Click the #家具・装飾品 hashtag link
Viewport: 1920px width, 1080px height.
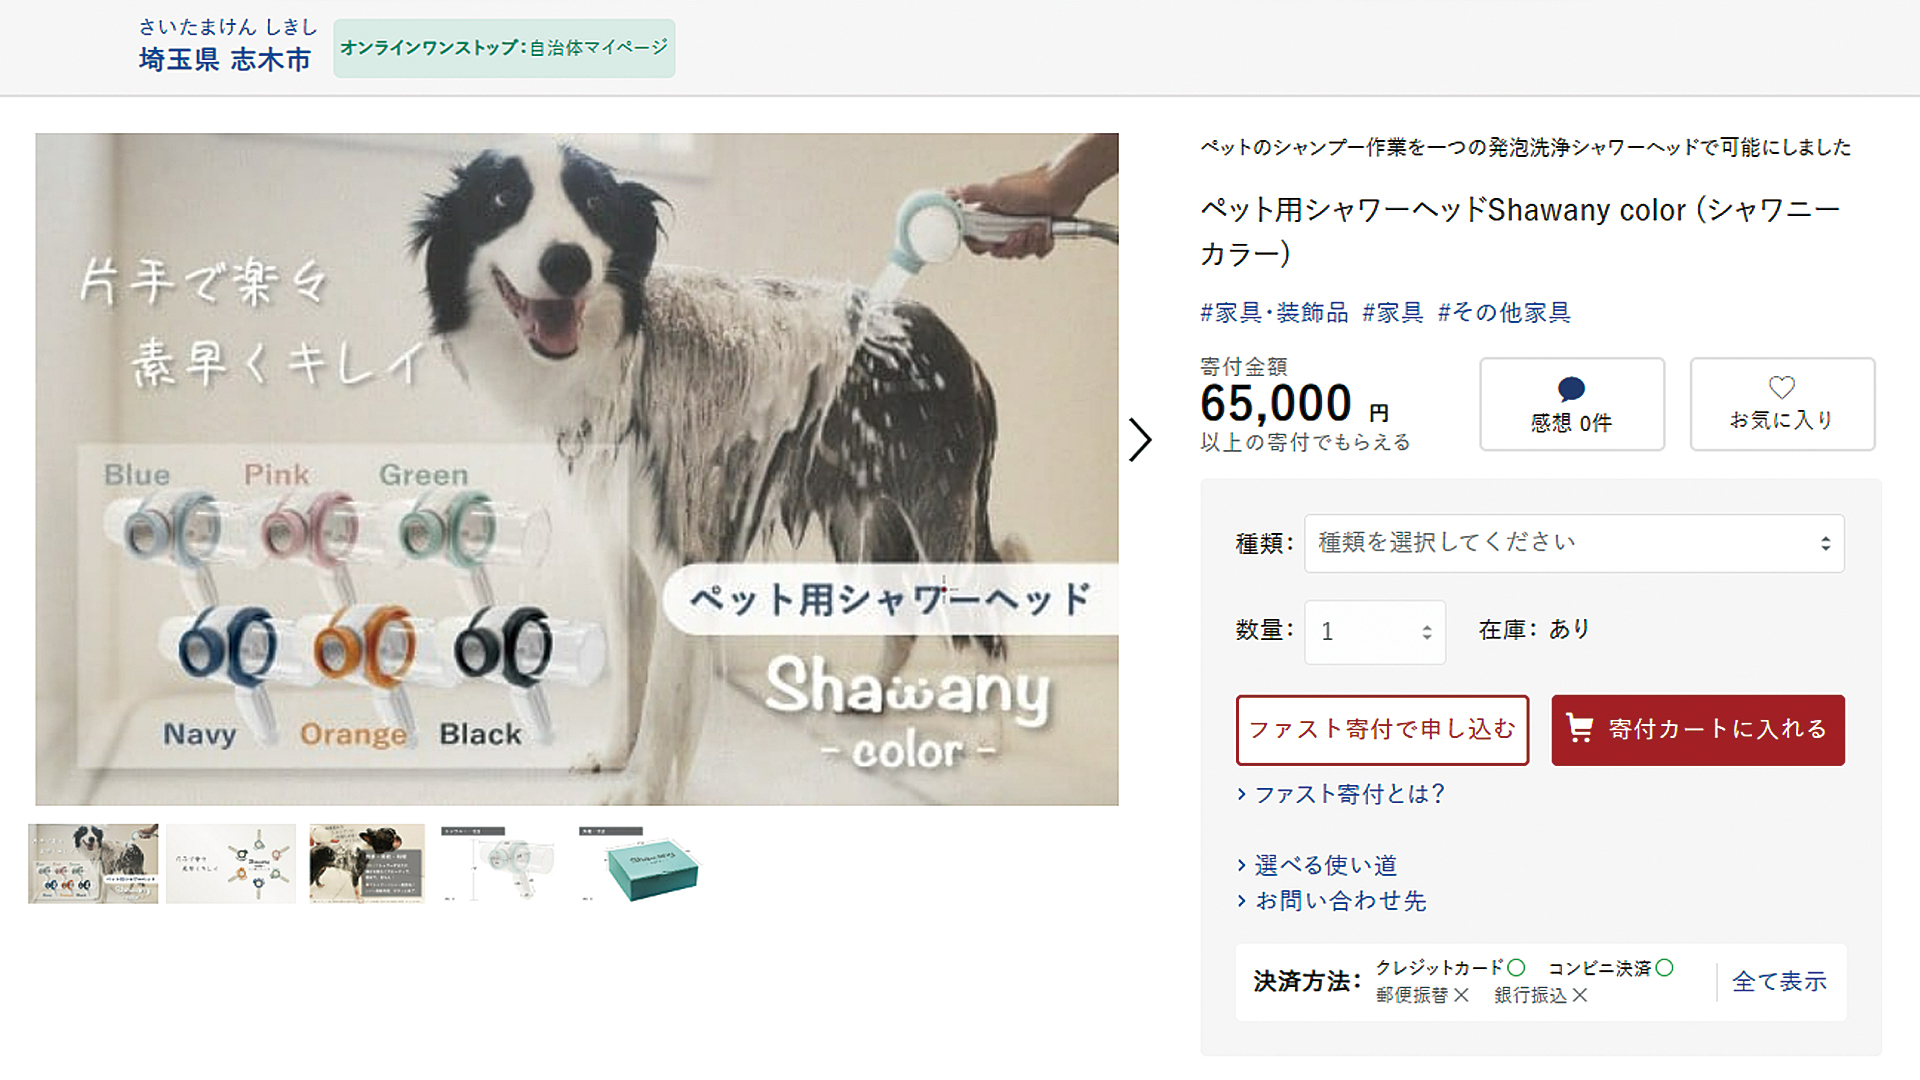pos(1274,313)
